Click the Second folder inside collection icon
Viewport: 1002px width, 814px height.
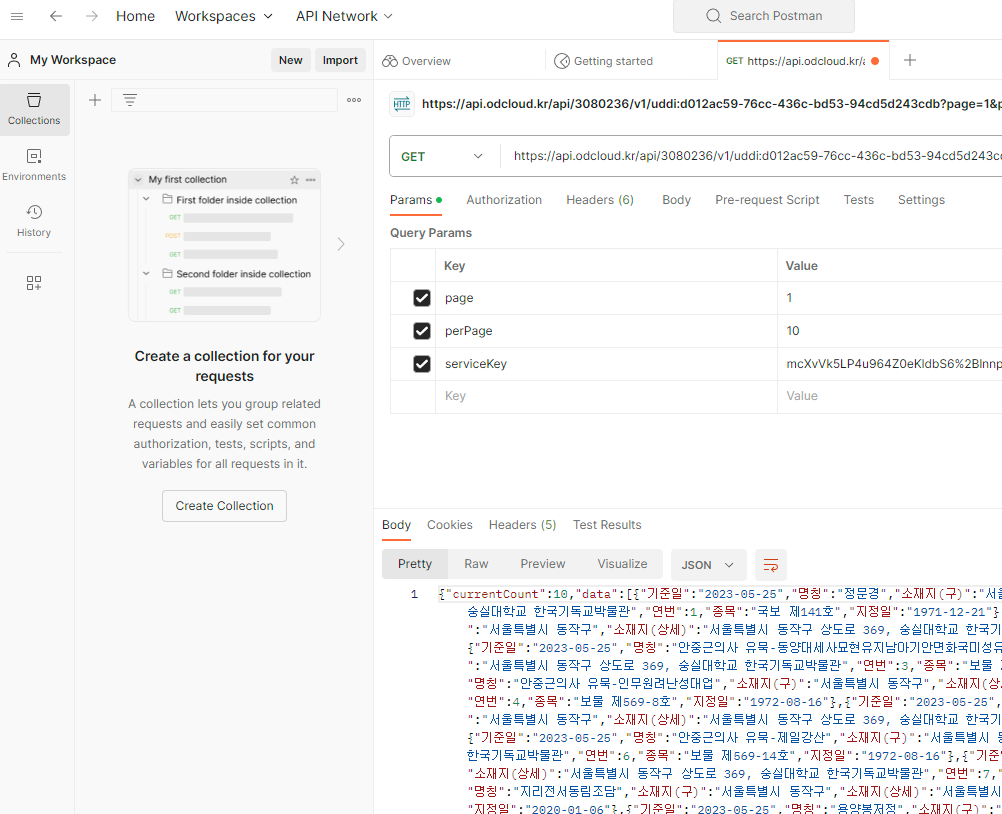point(167,273)
